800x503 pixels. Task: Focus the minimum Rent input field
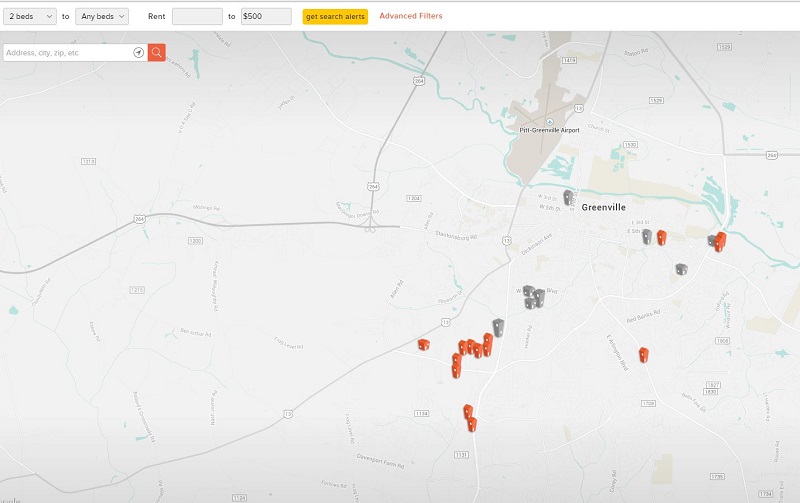pyautogui.click(x=197, y=16)
